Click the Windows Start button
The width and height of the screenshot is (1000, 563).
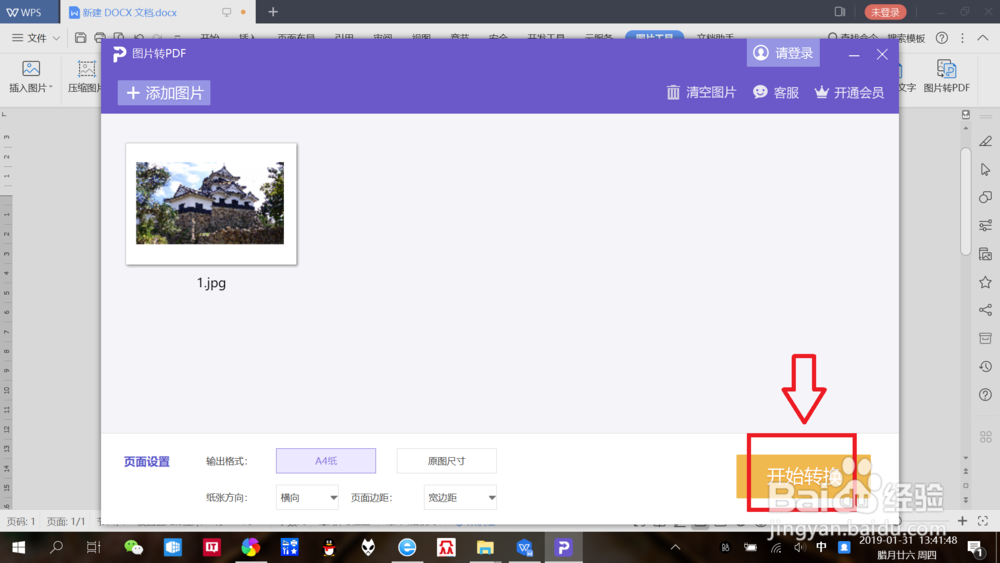point(18,547)
